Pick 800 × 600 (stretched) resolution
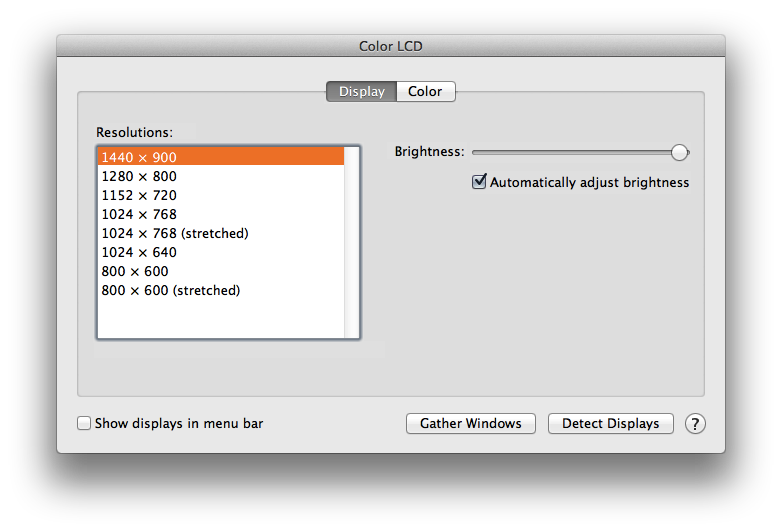This screenshot has height=532, width=782. click(x=220, y=290)
